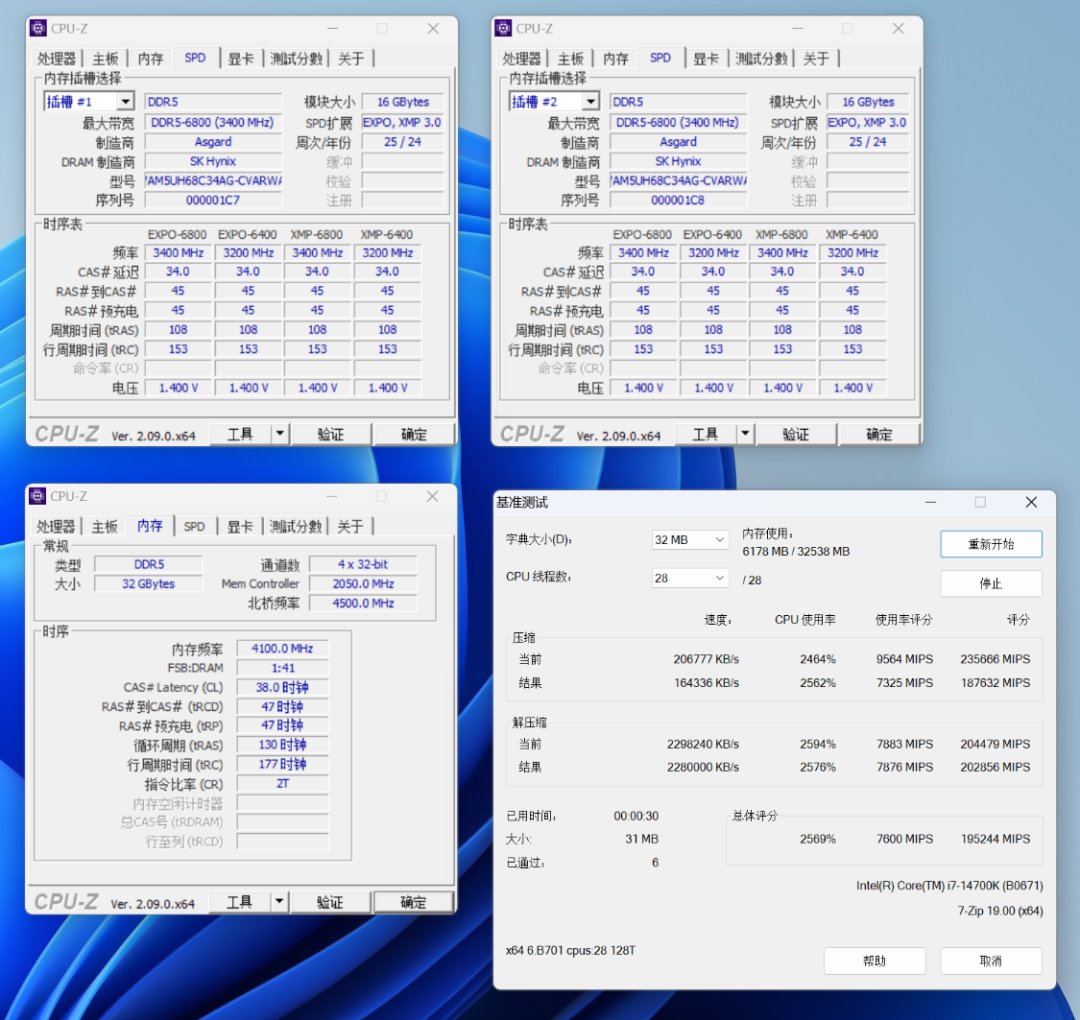Minimize the 基准测试 benchmark window
1080x1020 pixels.
click(931, 502)
